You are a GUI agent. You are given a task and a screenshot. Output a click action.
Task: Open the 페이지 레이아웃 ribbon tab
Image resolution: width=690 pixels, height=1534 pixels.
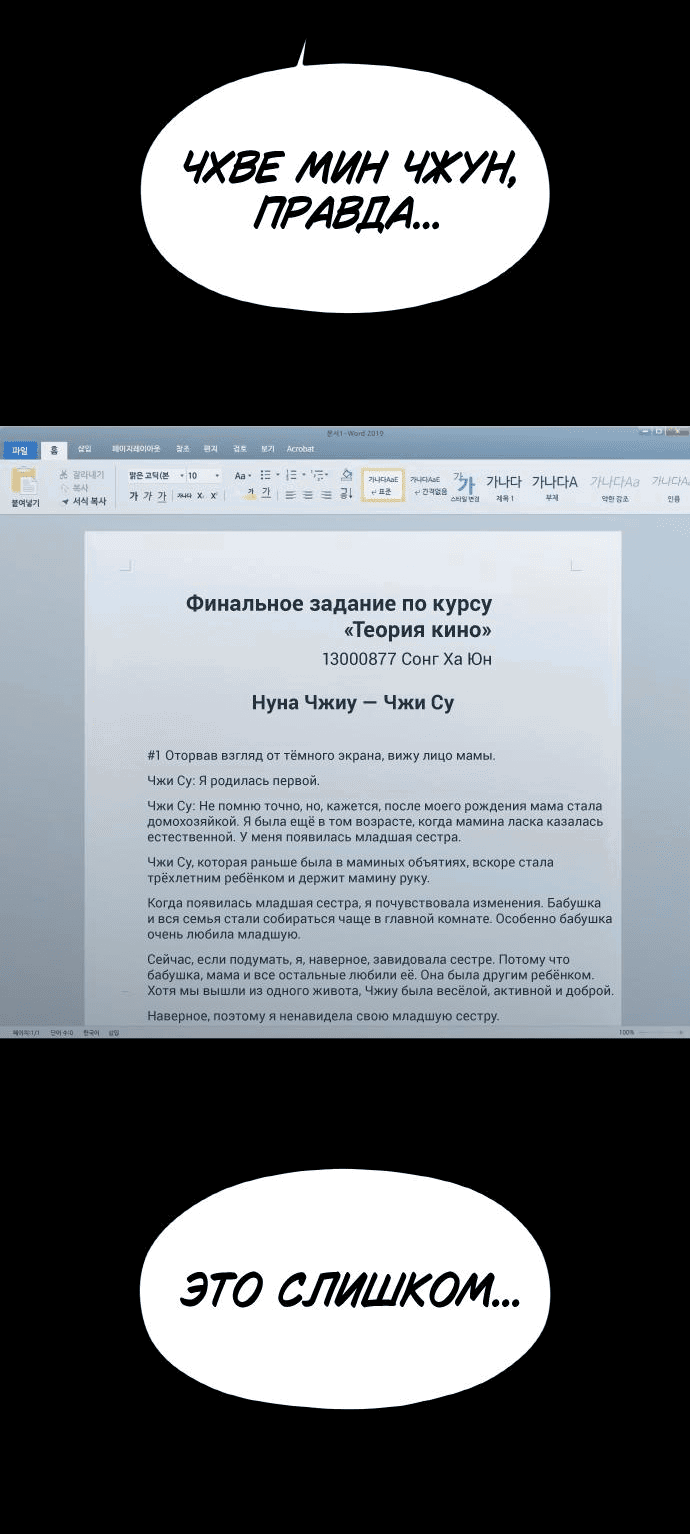(x=136, y=449)
